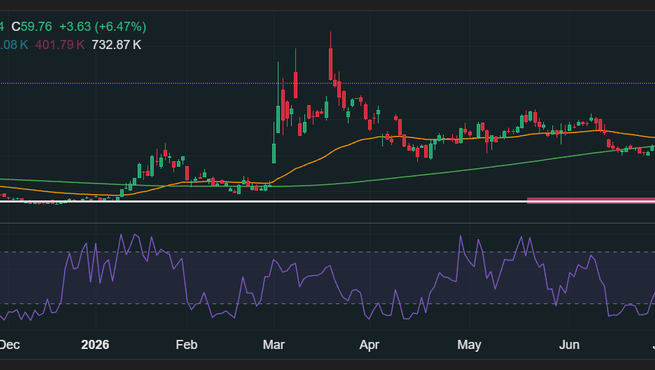Select the Apr label on the time axis

[x=369, y=345]
